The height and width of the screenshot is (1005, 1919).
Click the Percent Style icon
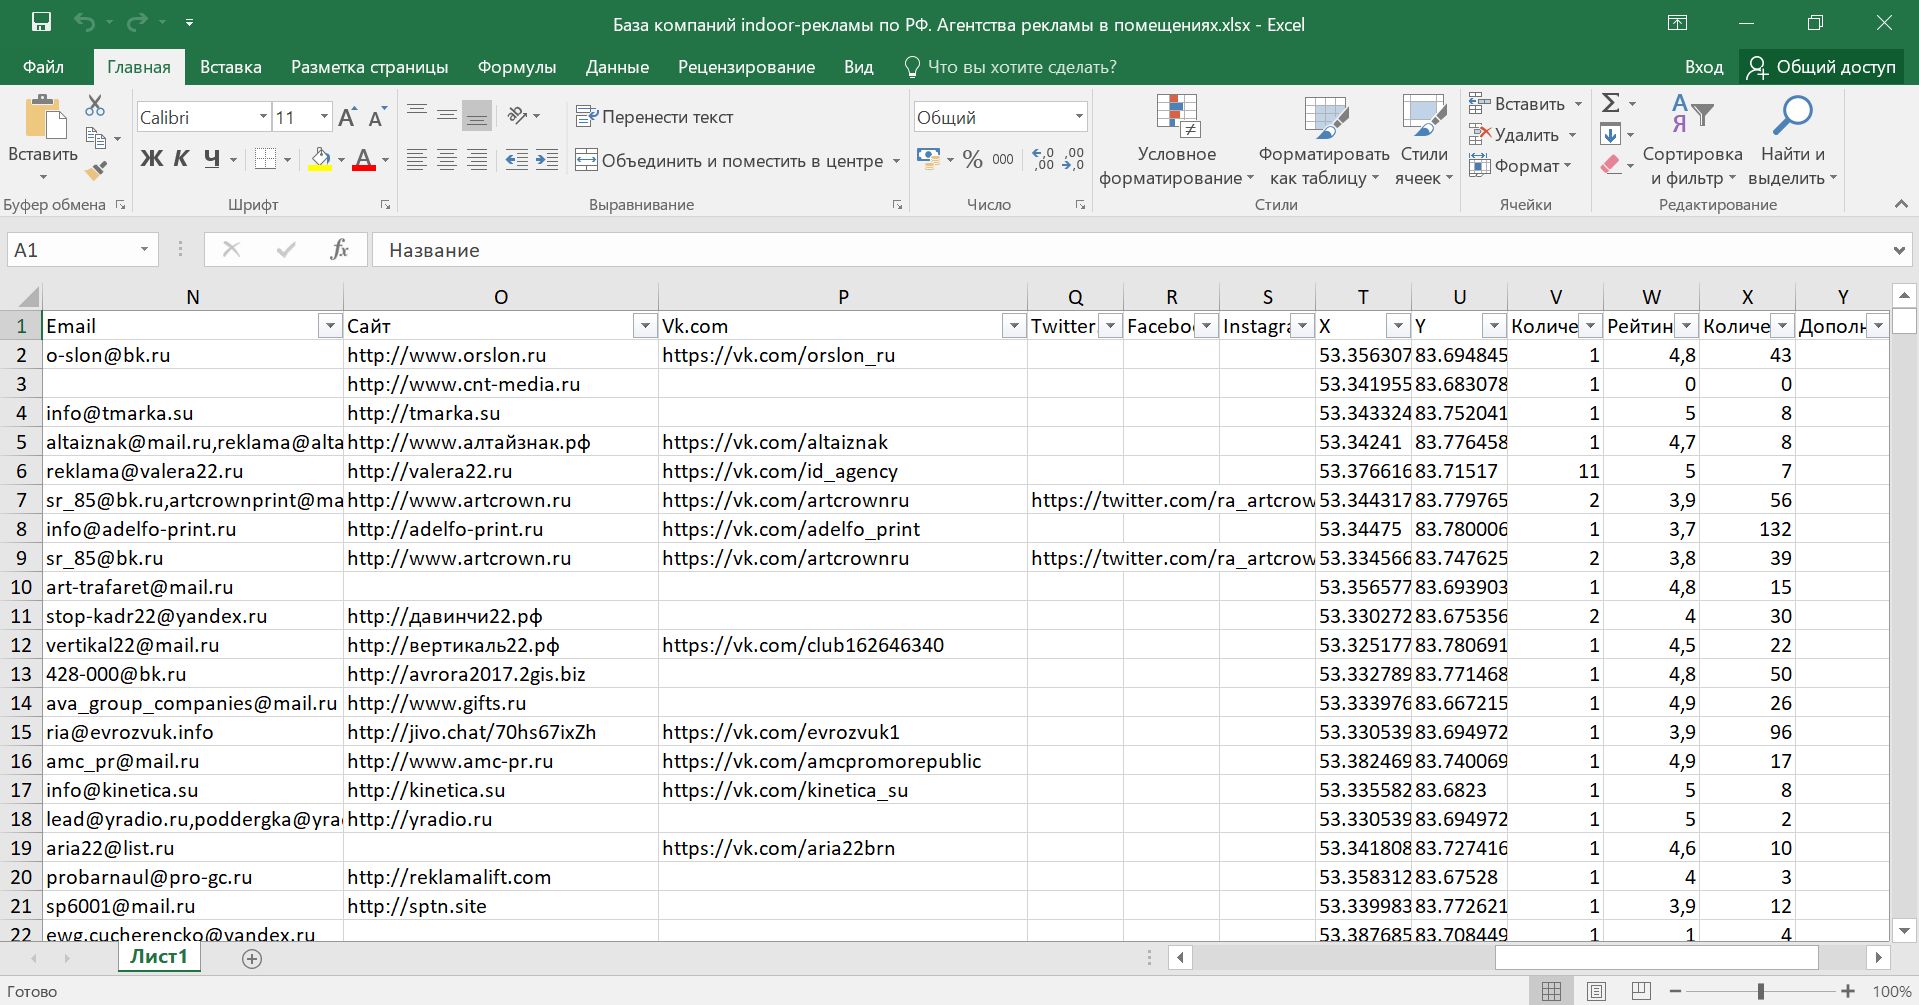click(x=972, y=159)
